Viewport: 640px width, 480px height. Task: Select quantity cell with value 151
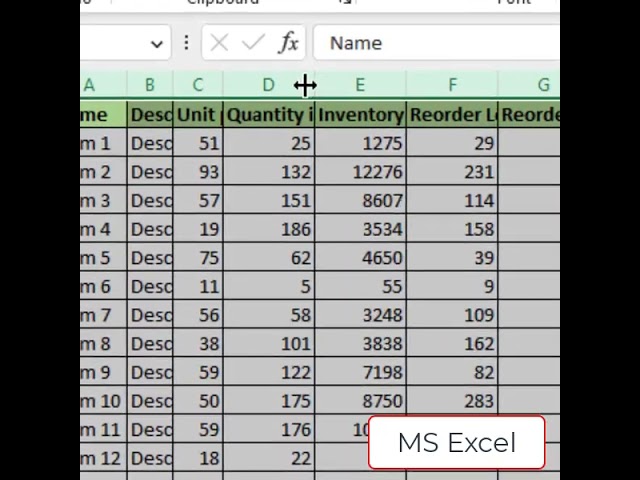tap(269, 200)
